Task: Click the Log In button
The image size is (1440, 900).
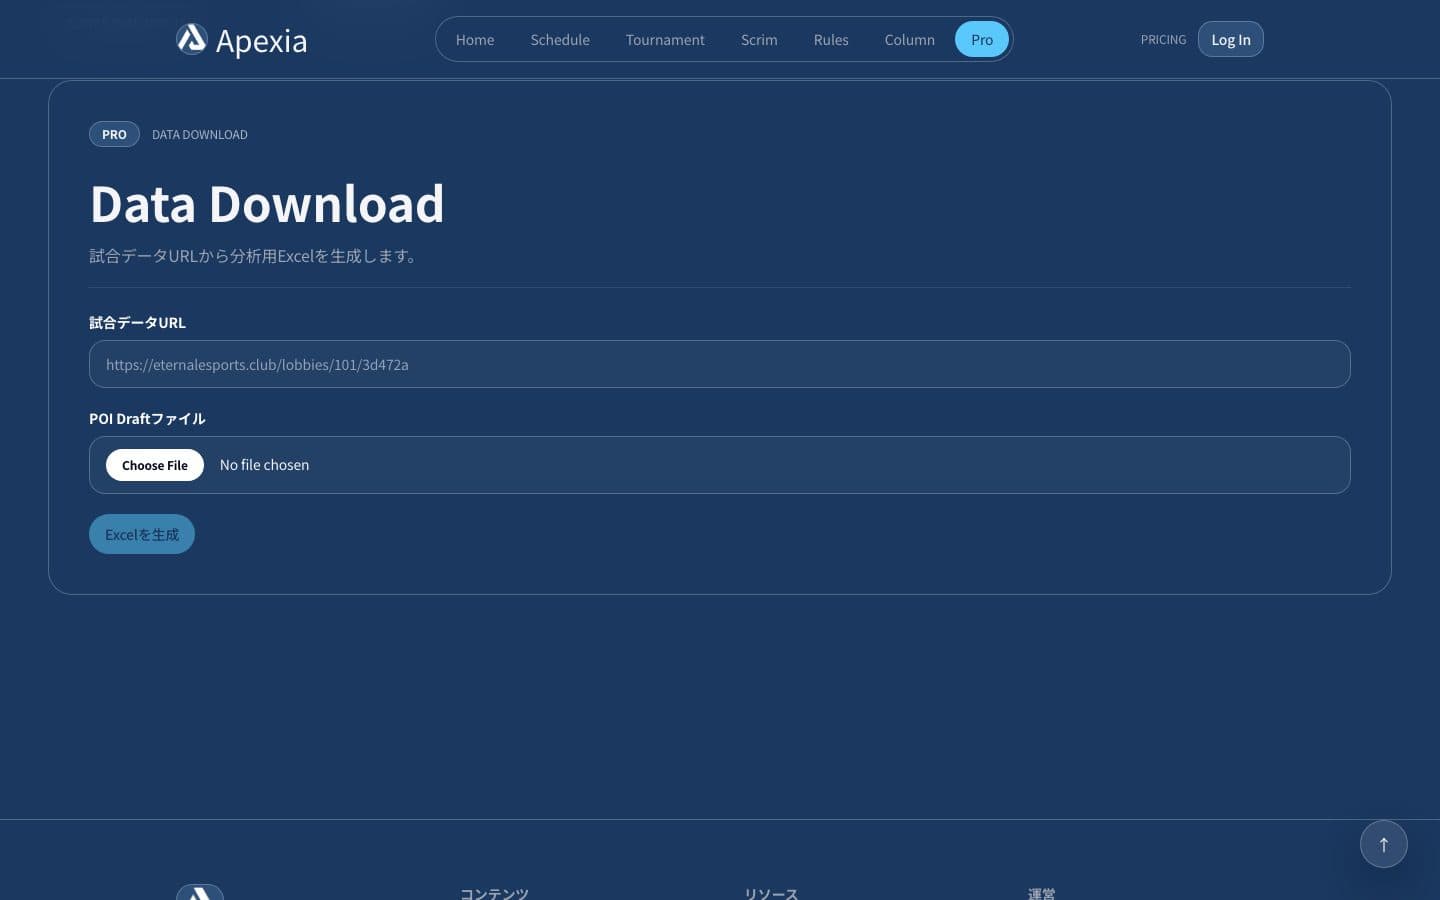Action: [1231, 39]
